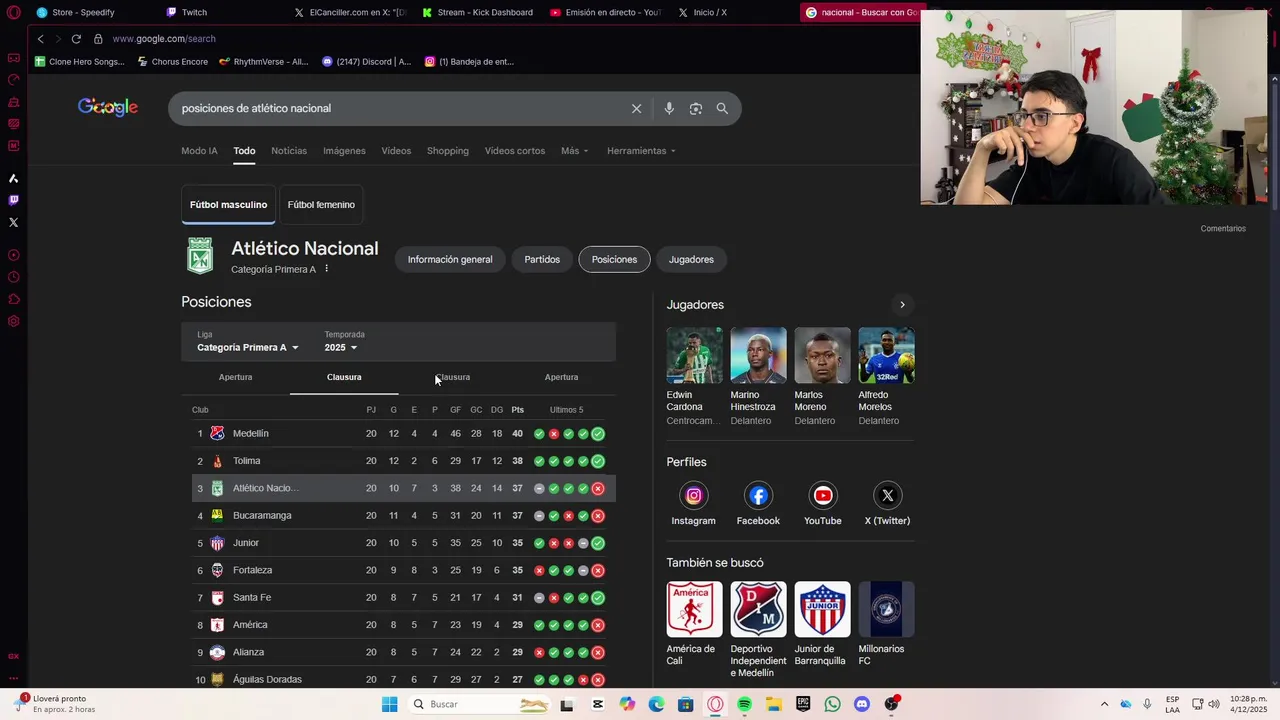Switch to the first Apertura standings tab
1280x720 pixels.
coord(236,377)
